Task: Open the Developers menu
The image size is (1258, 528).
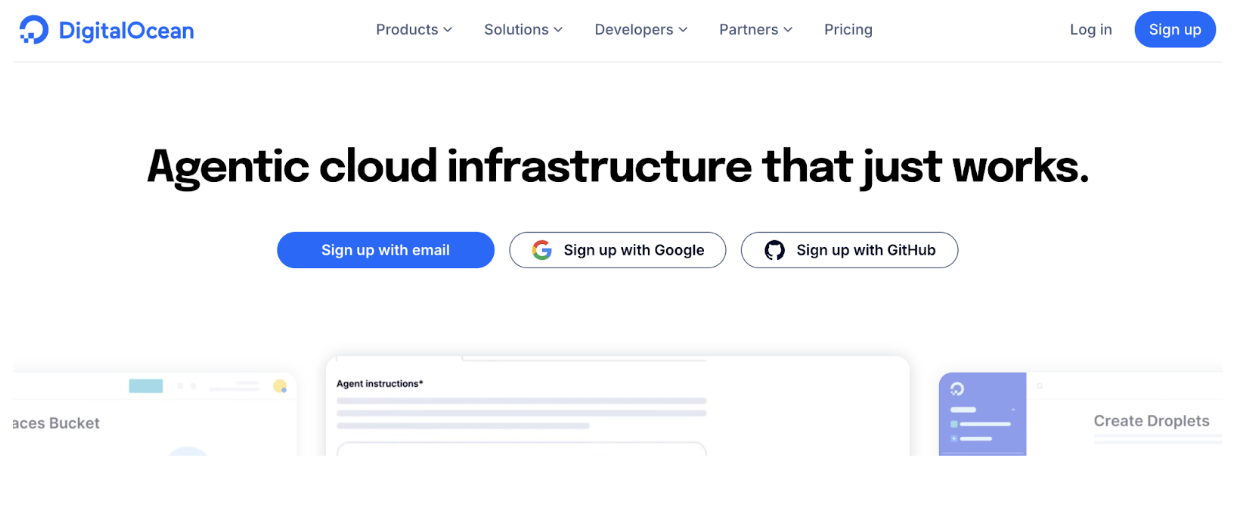Action: coord(641,30)
